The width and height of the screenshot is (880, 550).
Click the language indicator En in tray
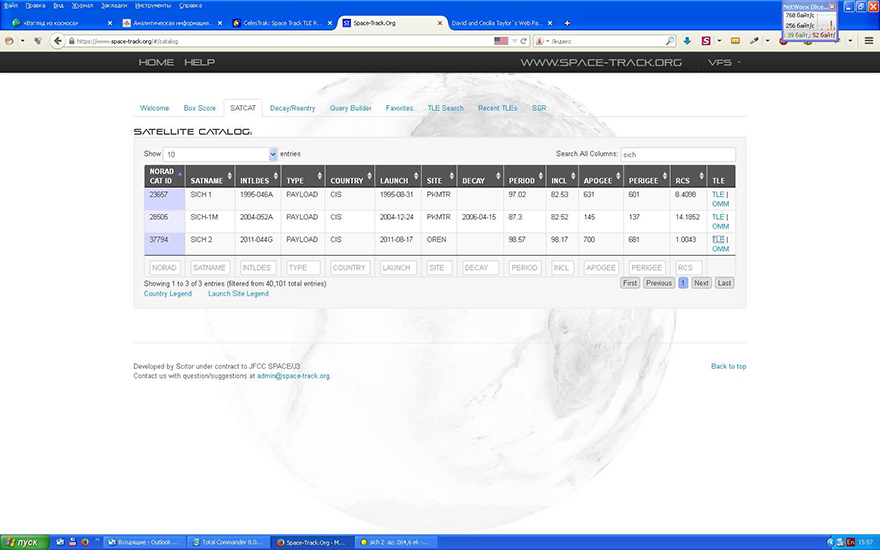click(x=851, y=542)
